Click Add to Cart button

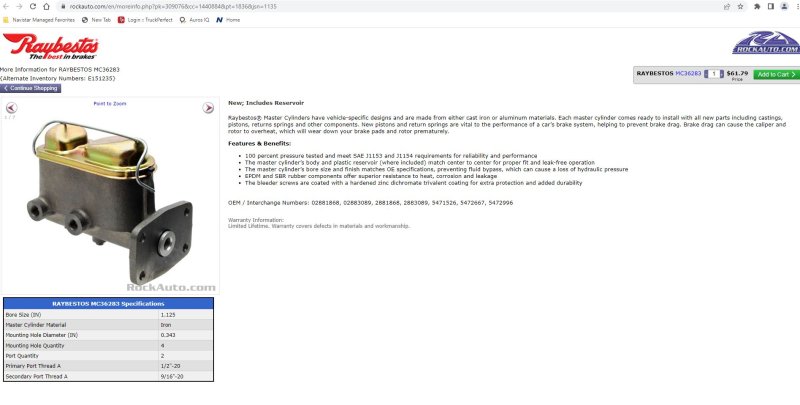point(777,74)
